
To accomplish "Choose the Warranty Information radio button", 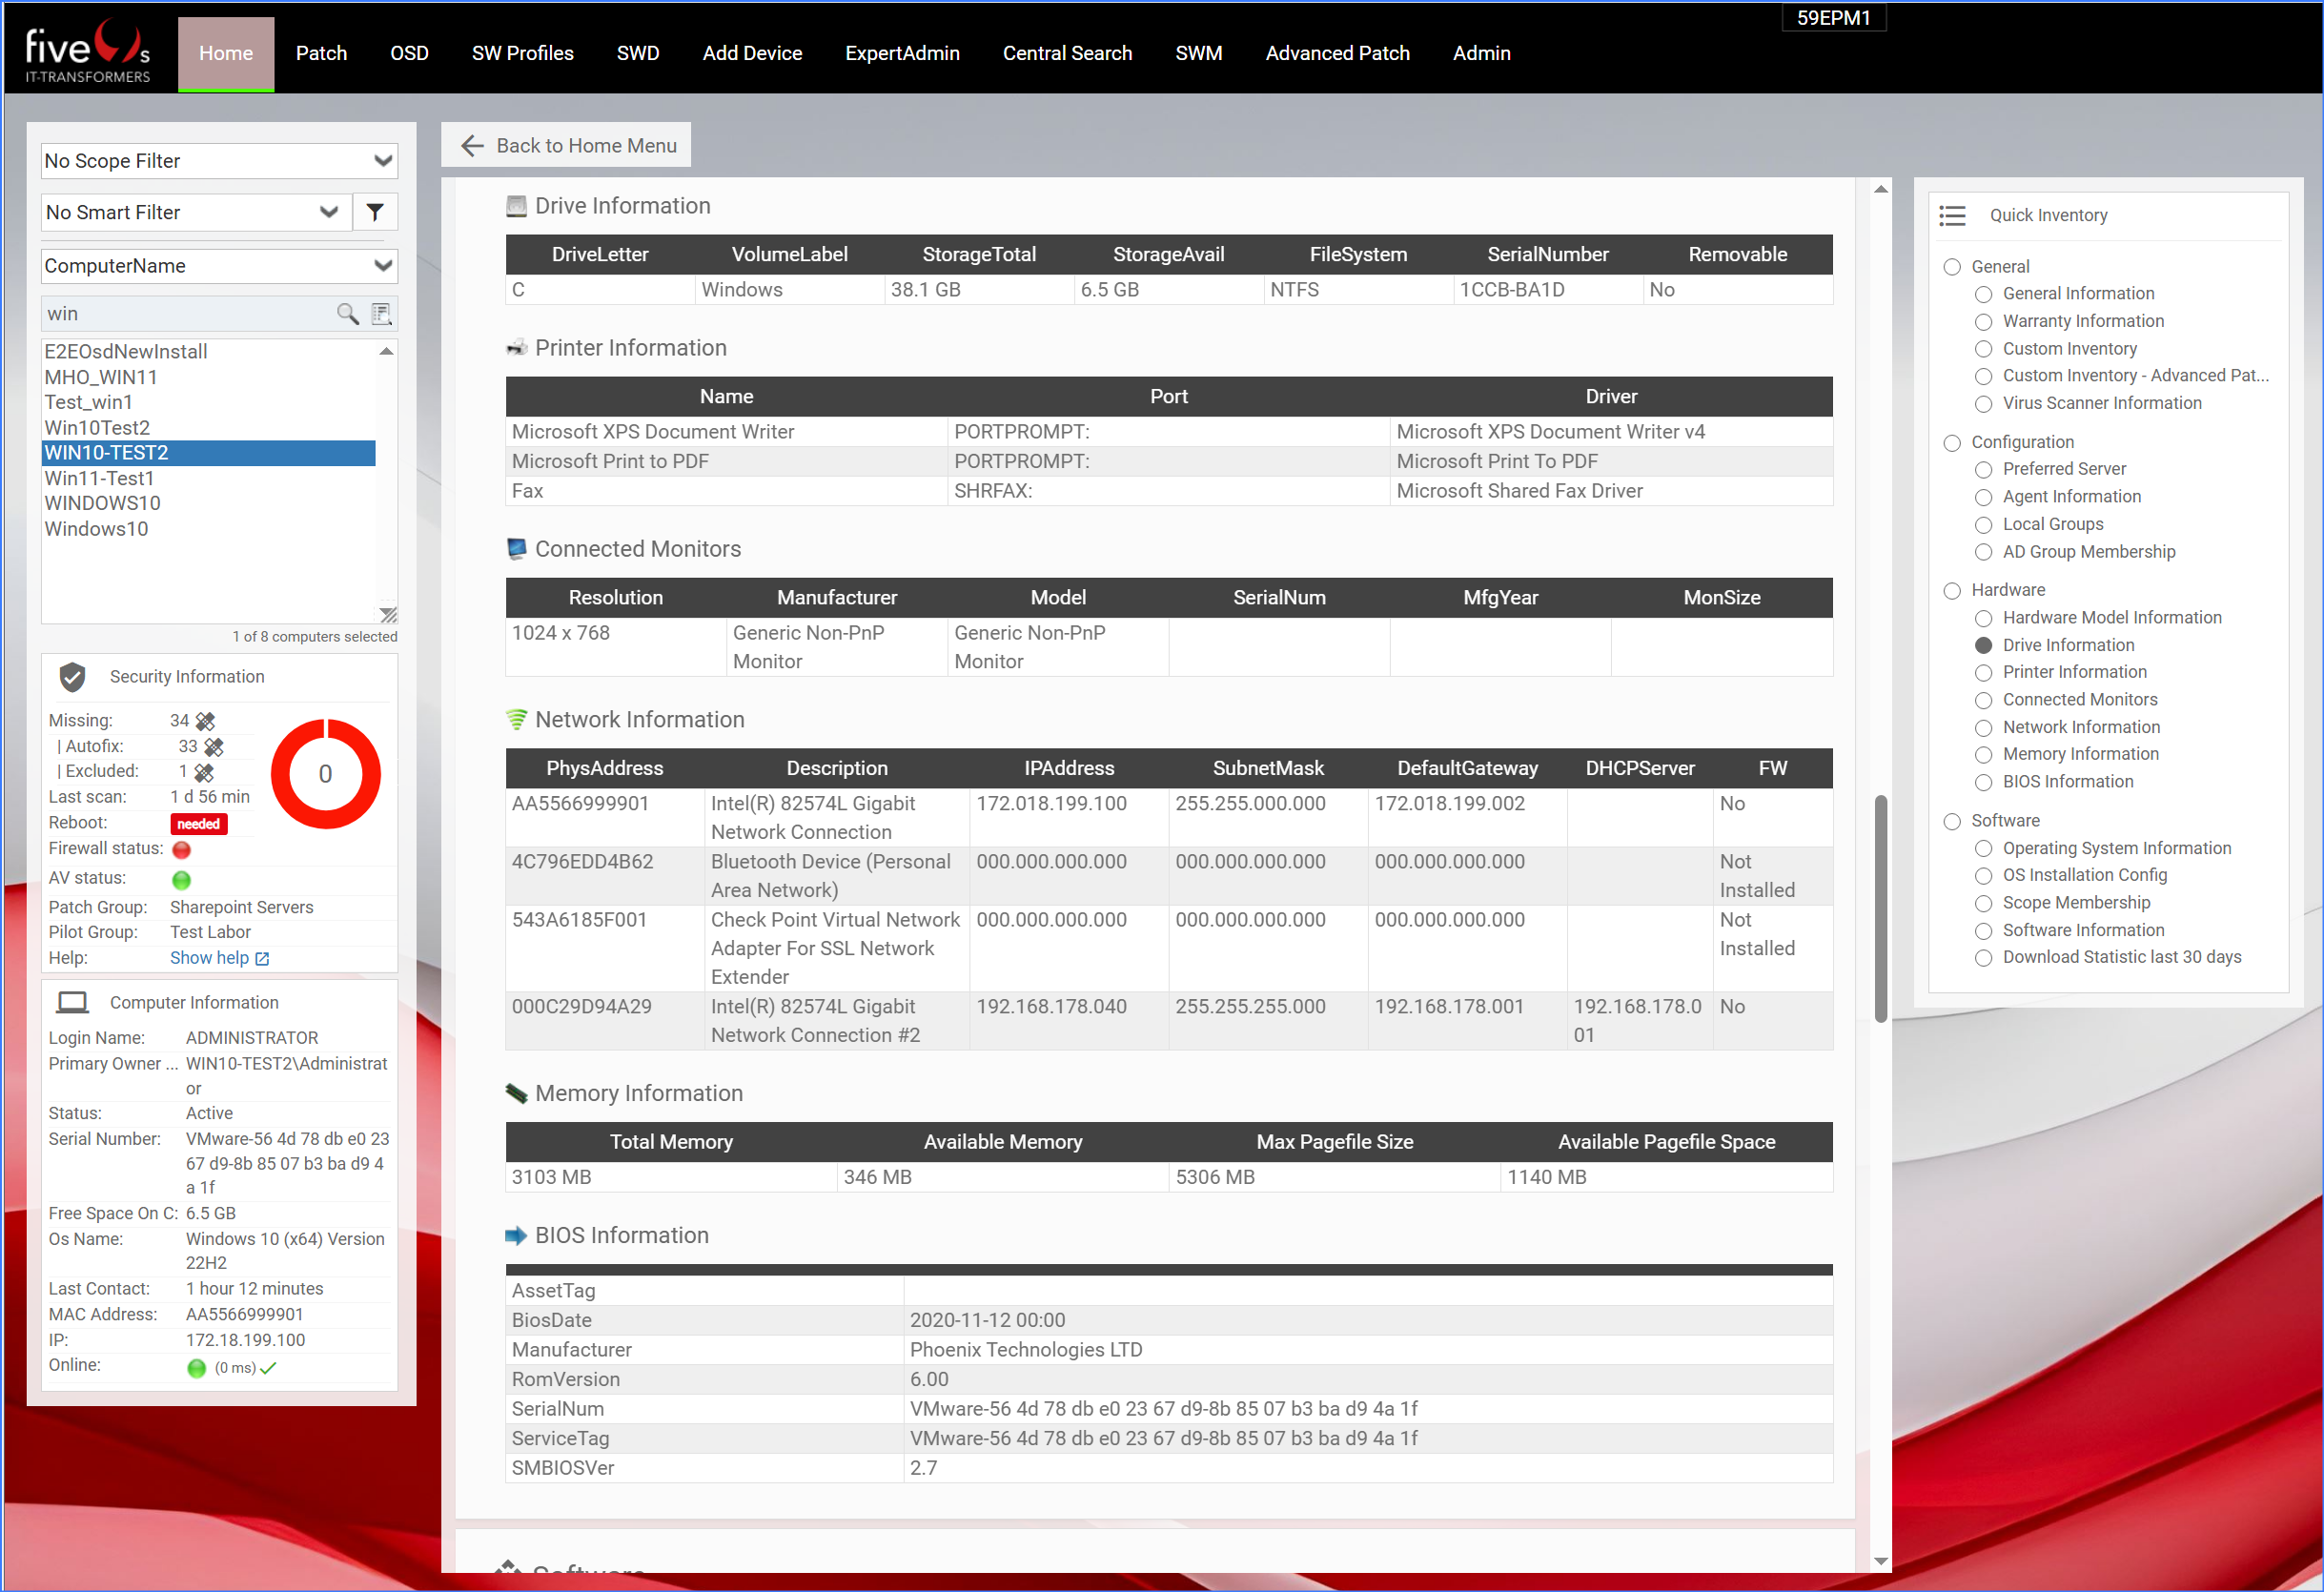I will pos(1983,321).
